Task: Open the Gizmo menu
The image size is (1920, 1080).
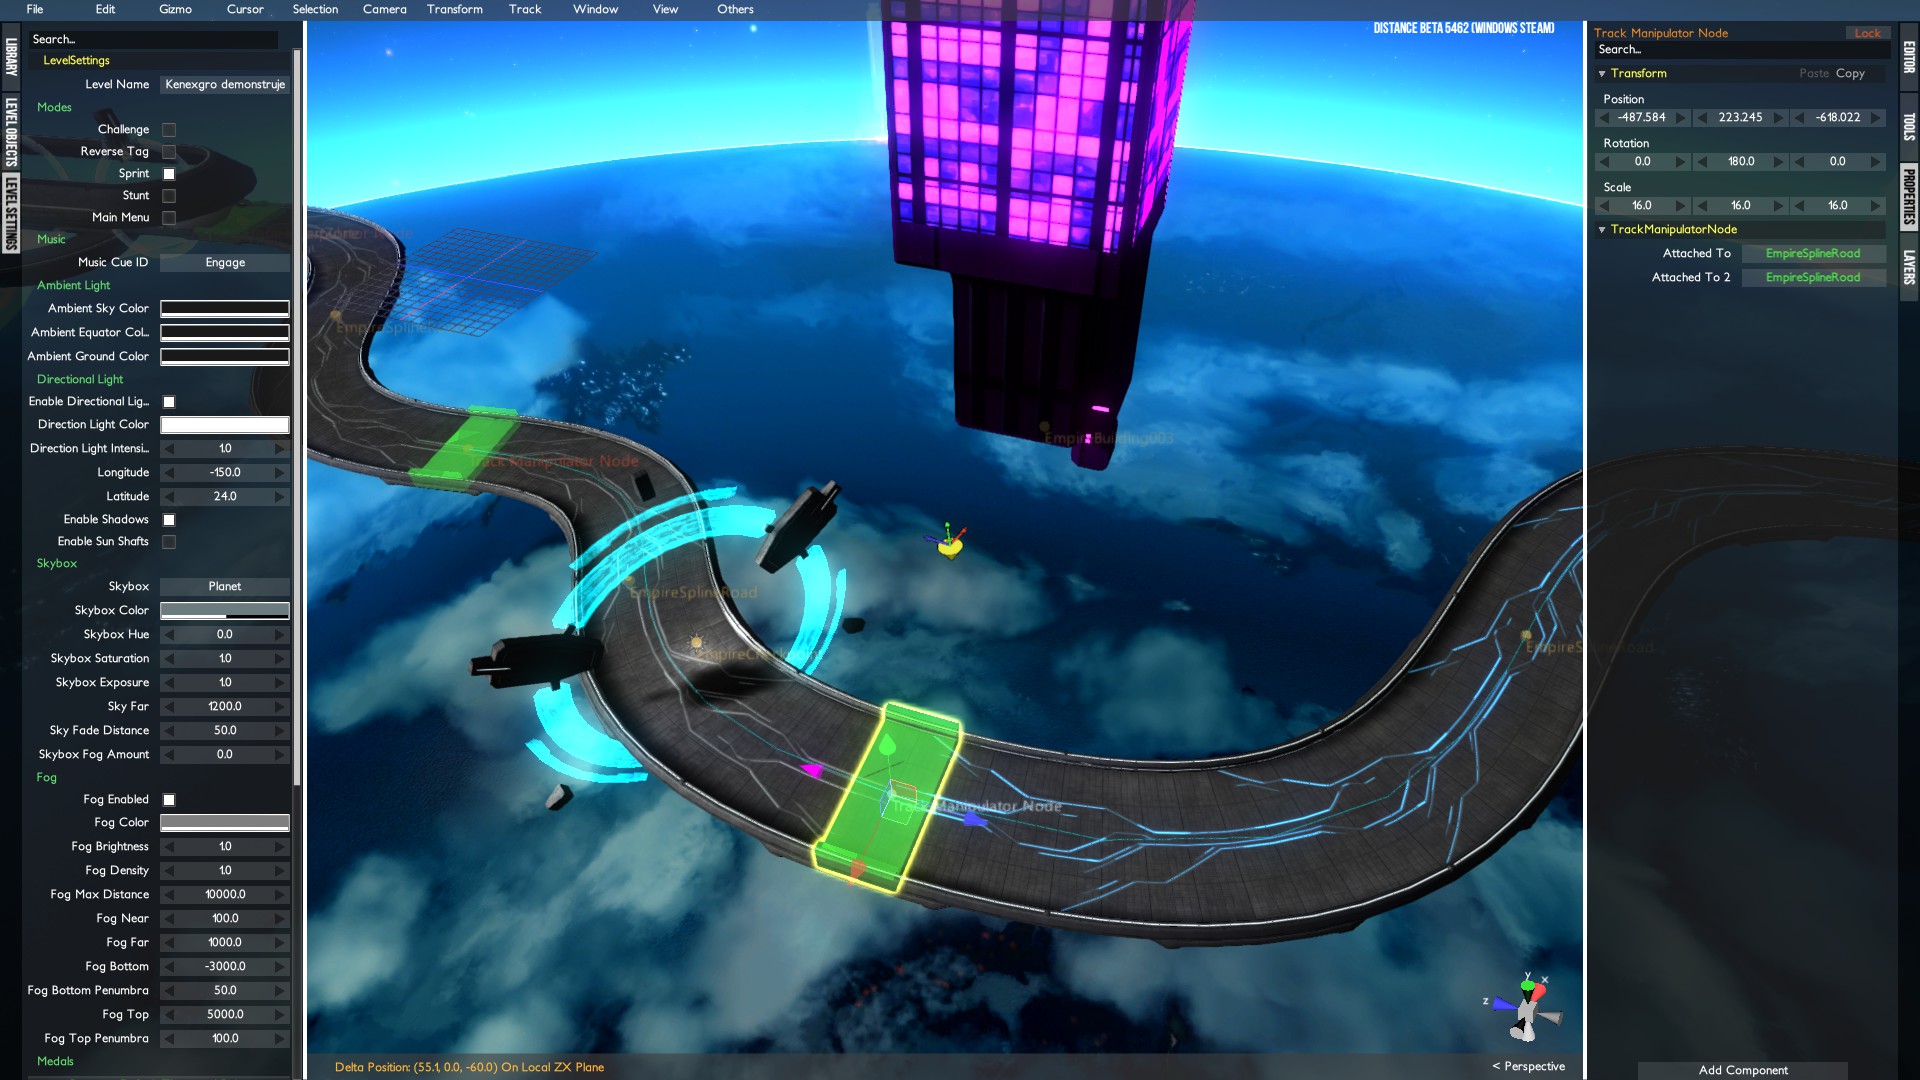Action: (x=175, y=9)
